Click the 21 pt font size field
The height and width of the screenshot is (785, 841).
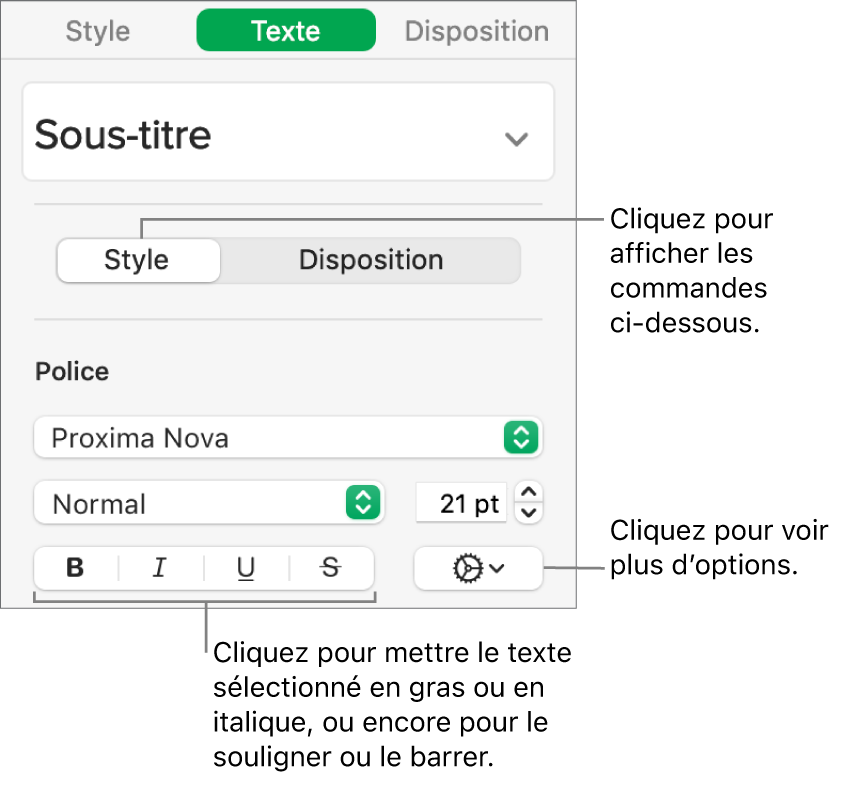pos(461,503)
